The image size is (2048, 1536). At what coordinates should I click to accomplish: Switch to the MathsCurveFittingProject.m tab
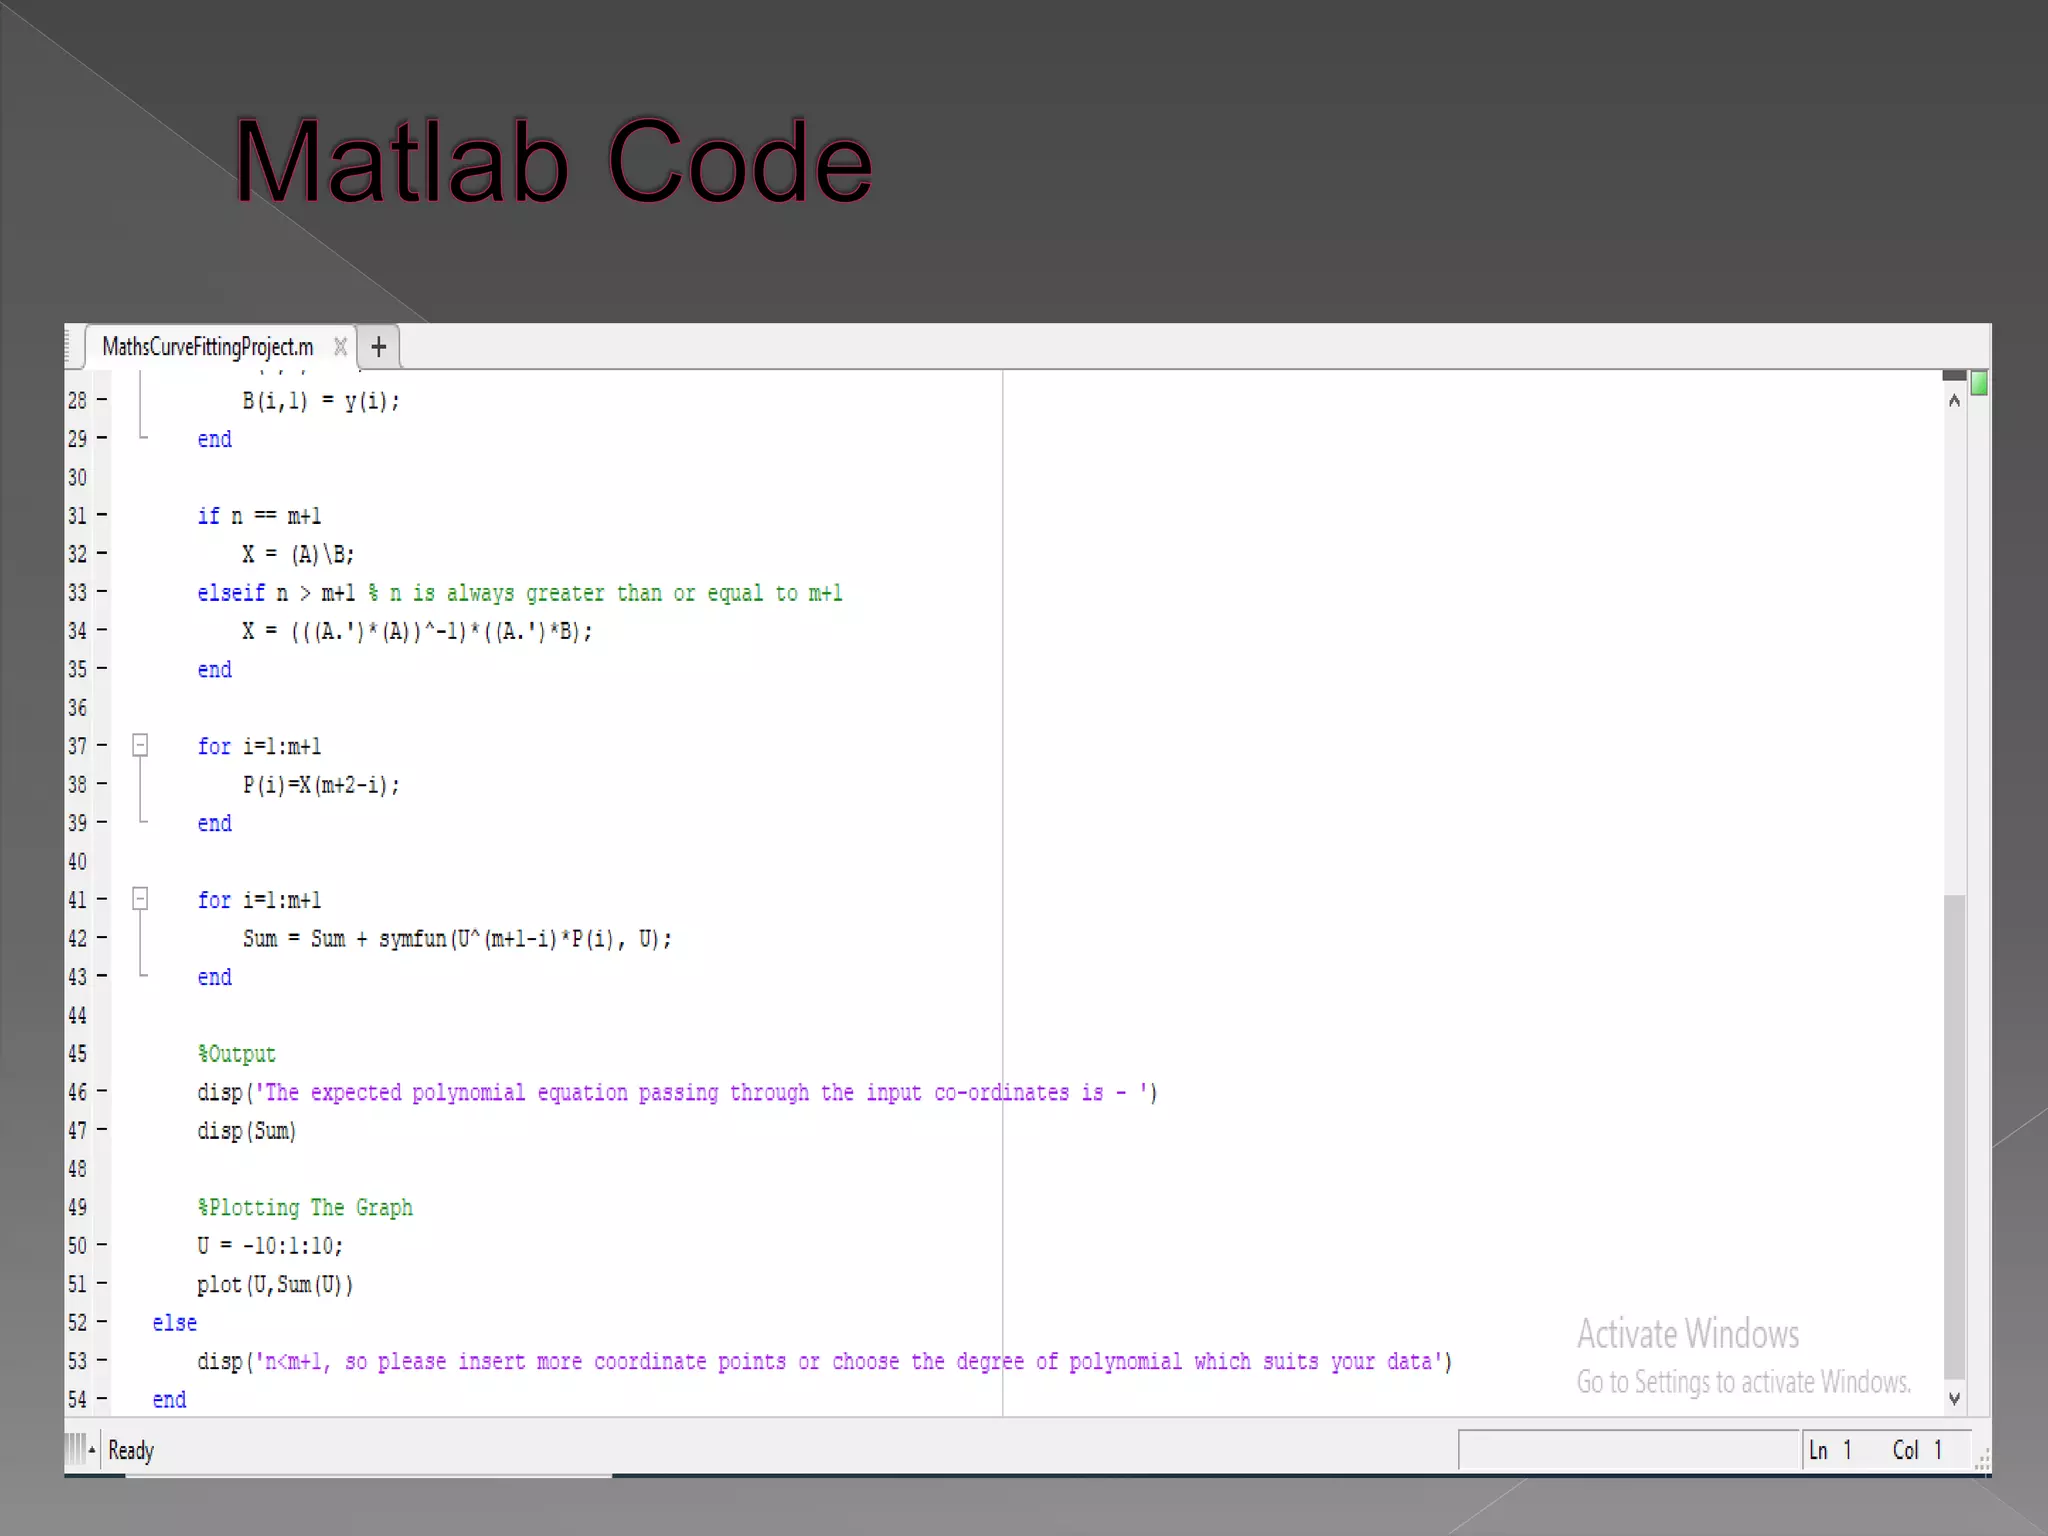point(207,347)
